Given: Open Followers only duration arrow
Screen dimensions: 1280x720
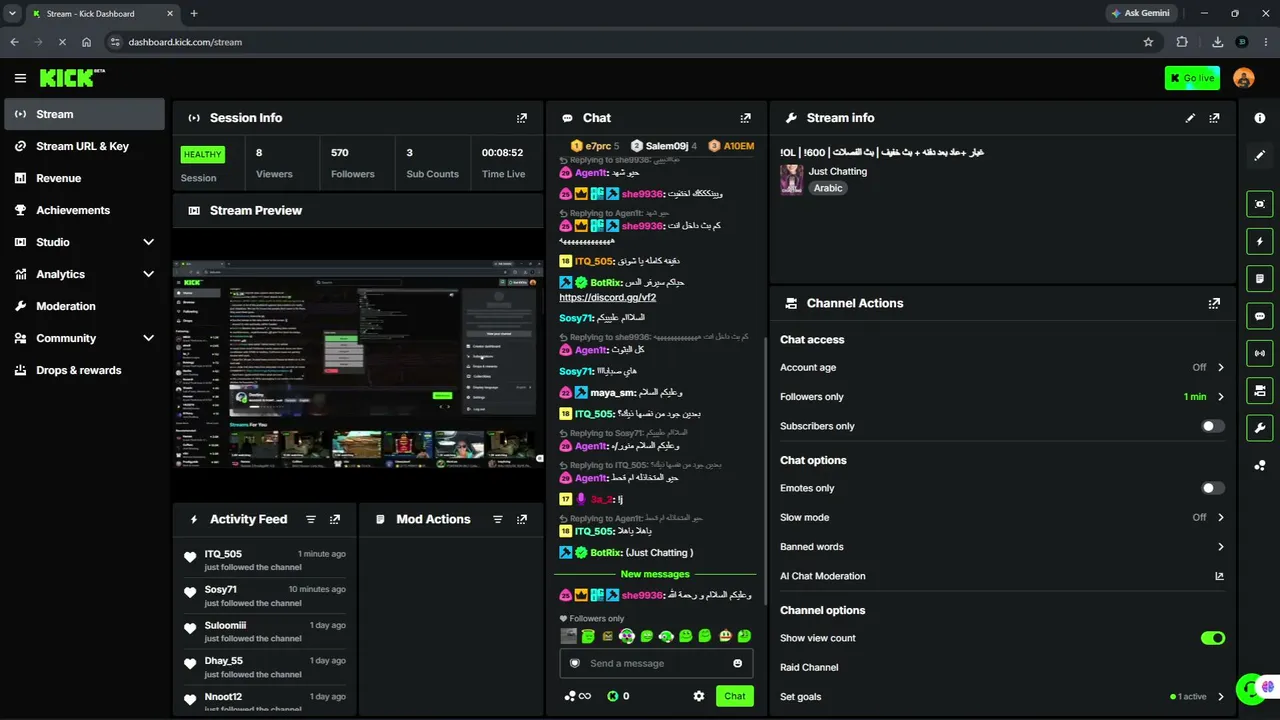Looking at the screenshot, I should (x=1220, y=397).
